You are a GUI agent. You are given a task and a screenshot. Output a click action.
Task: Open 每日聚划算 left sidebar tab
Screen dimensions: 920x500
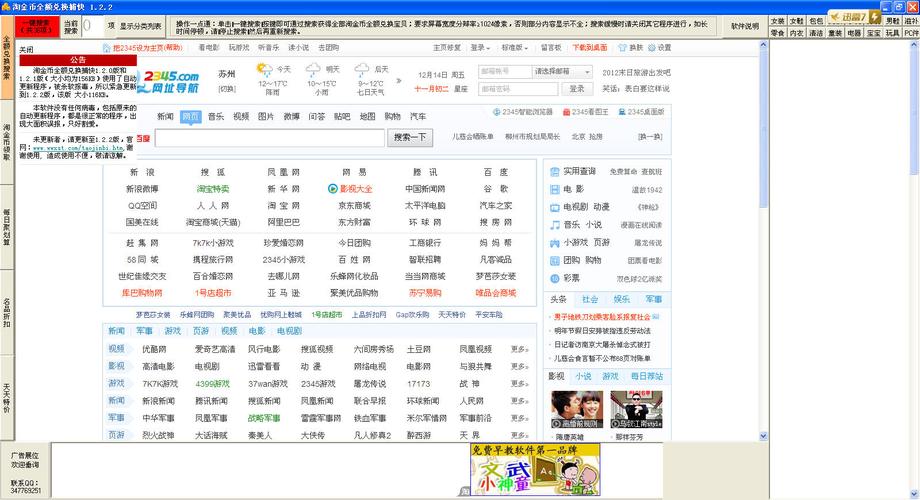pyautogui.click(x=6, y=227)
